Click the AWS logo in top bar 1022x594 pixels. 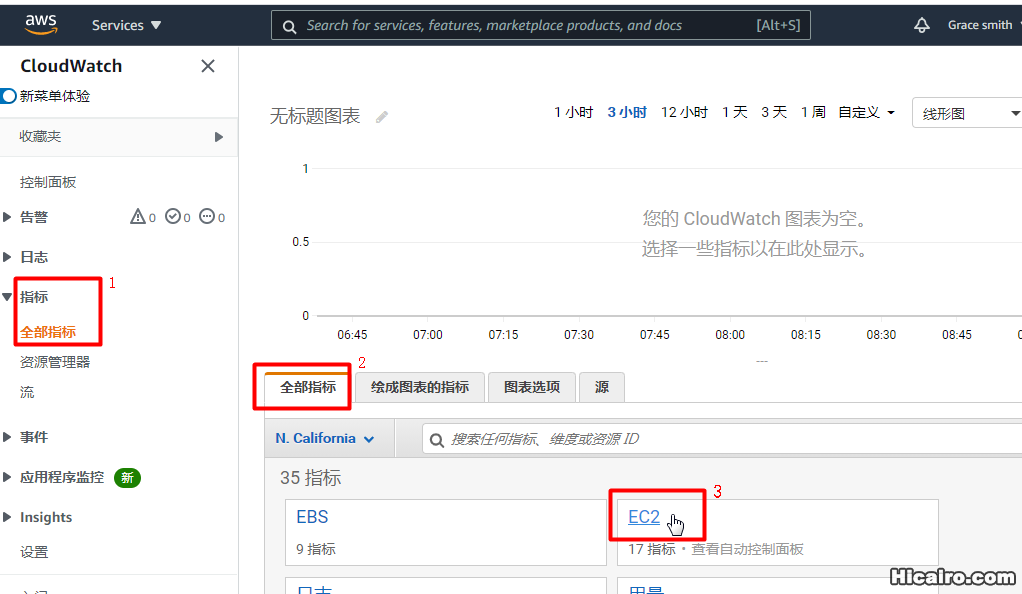tap(40, 24)
